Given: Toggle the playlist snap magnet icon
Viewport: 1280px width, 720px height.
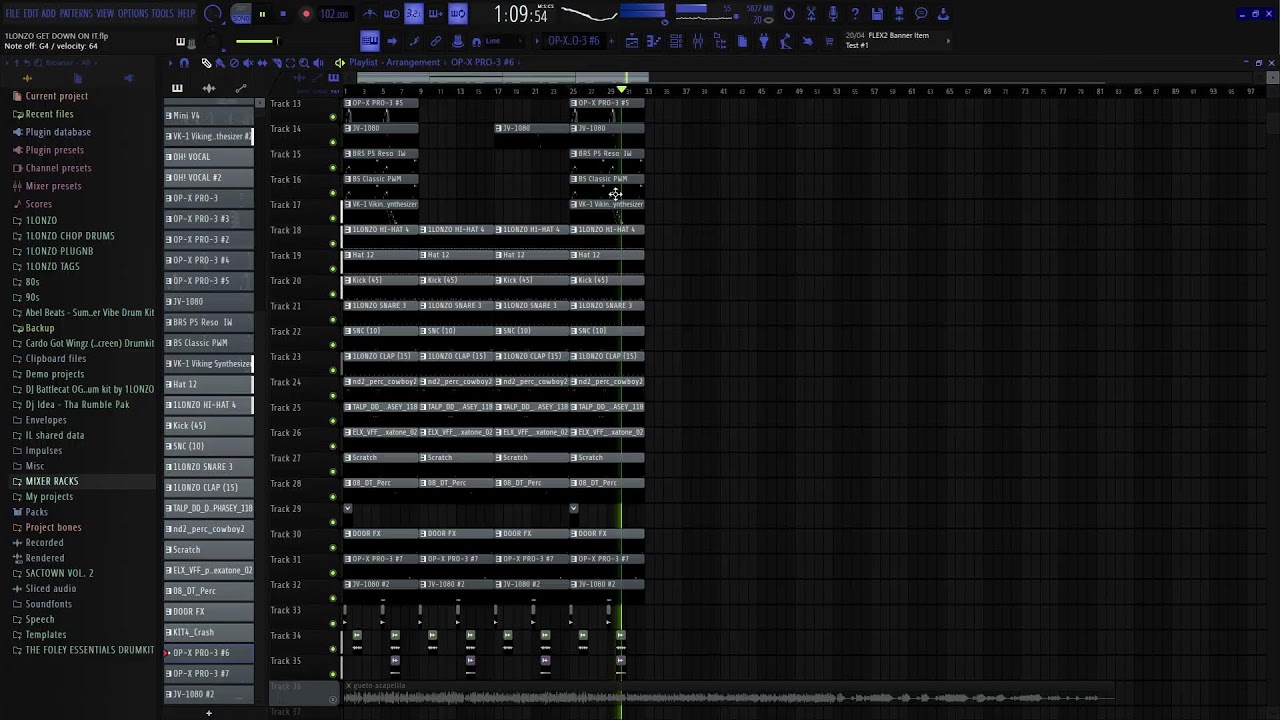Looking at the screenshot, I should tap(184, 63).
